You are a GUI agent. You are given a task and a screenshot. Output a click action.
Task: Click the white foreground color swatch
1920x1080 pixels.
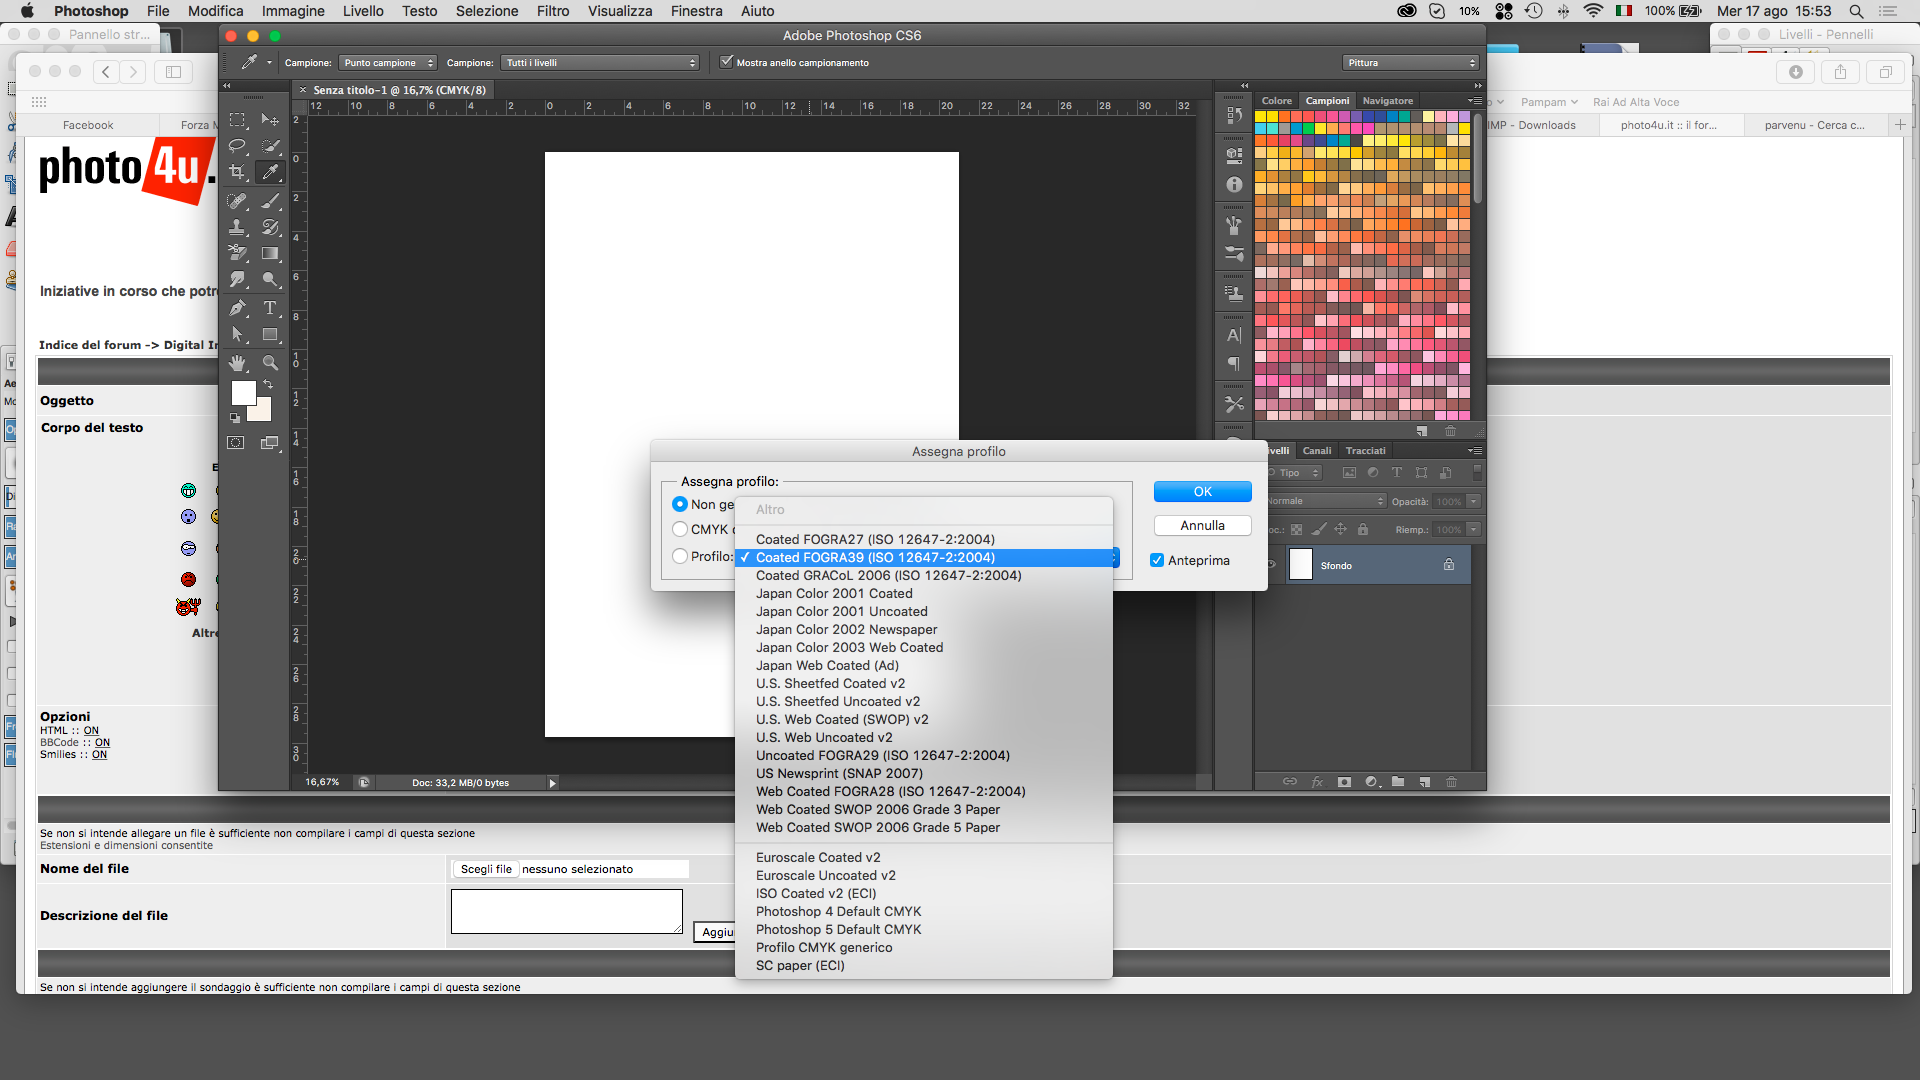tap(243, 392)
